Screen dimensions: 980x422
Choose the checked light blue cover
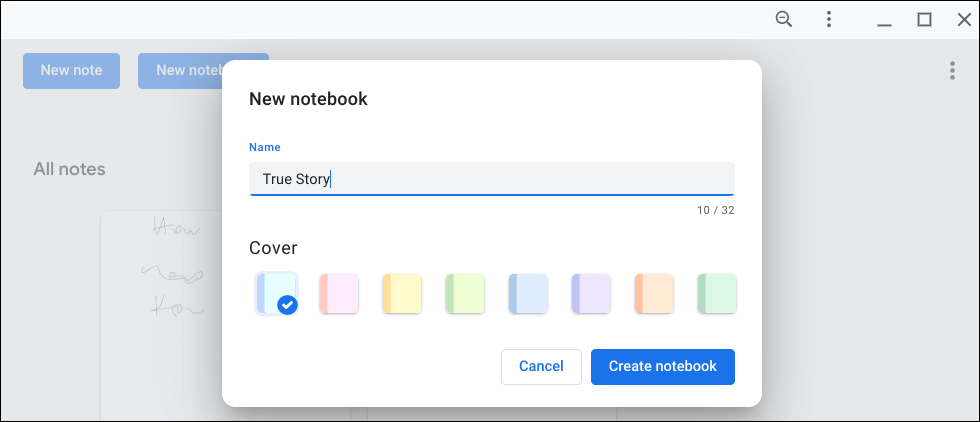276,293
